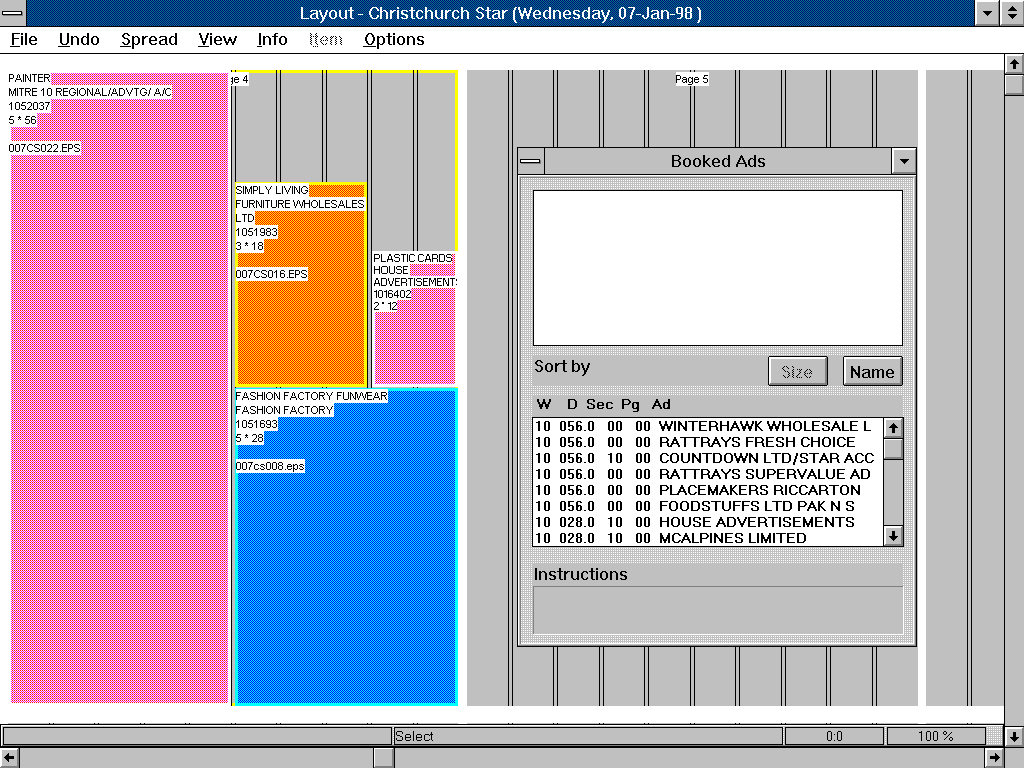The width and height of the screenshot is (1024, 768).
Task: Click the booked ads list down arrow
Action: tap(893, 536)
